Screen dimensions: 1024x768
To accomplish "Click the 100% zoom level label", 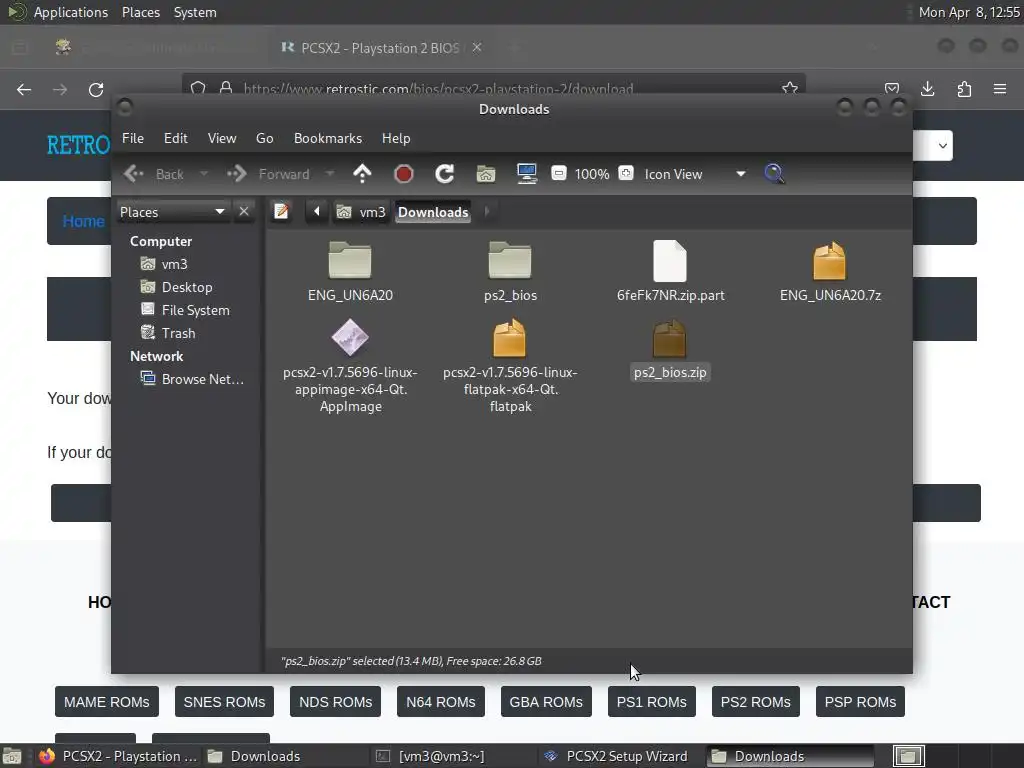I will 592,174.
